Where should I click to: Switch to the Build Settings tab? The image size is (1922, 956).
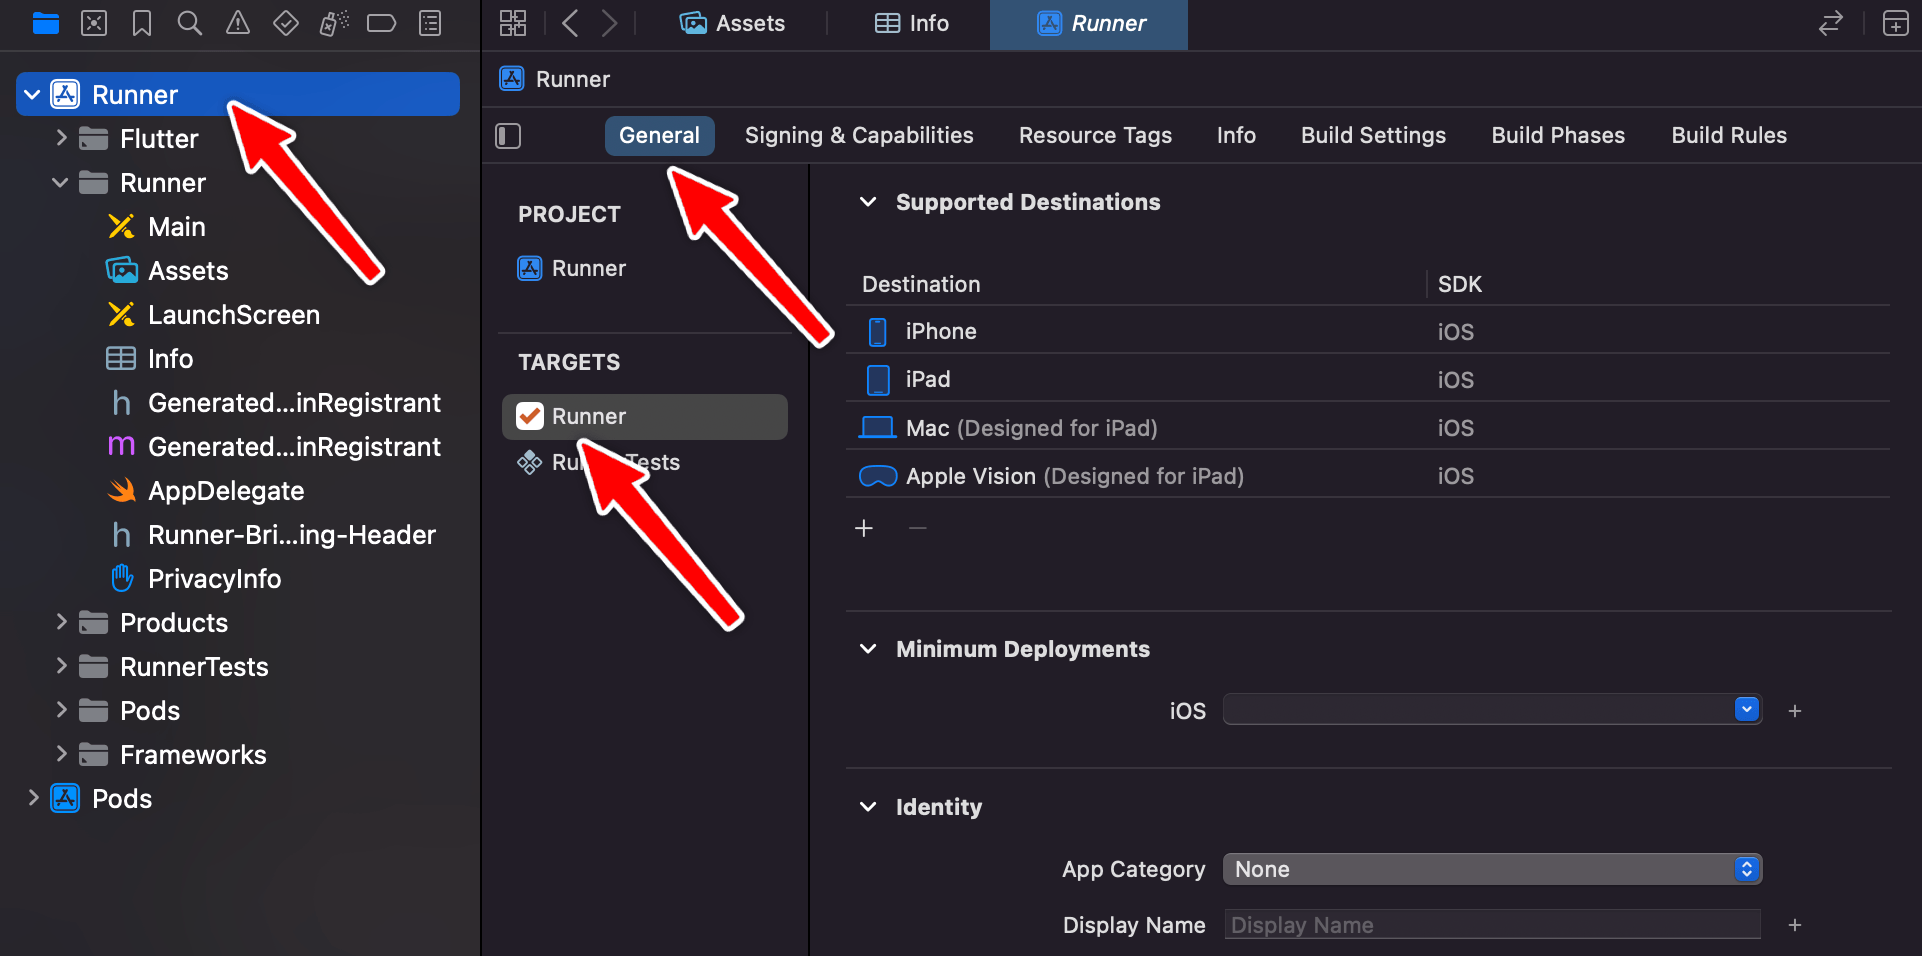(1373, 135)
